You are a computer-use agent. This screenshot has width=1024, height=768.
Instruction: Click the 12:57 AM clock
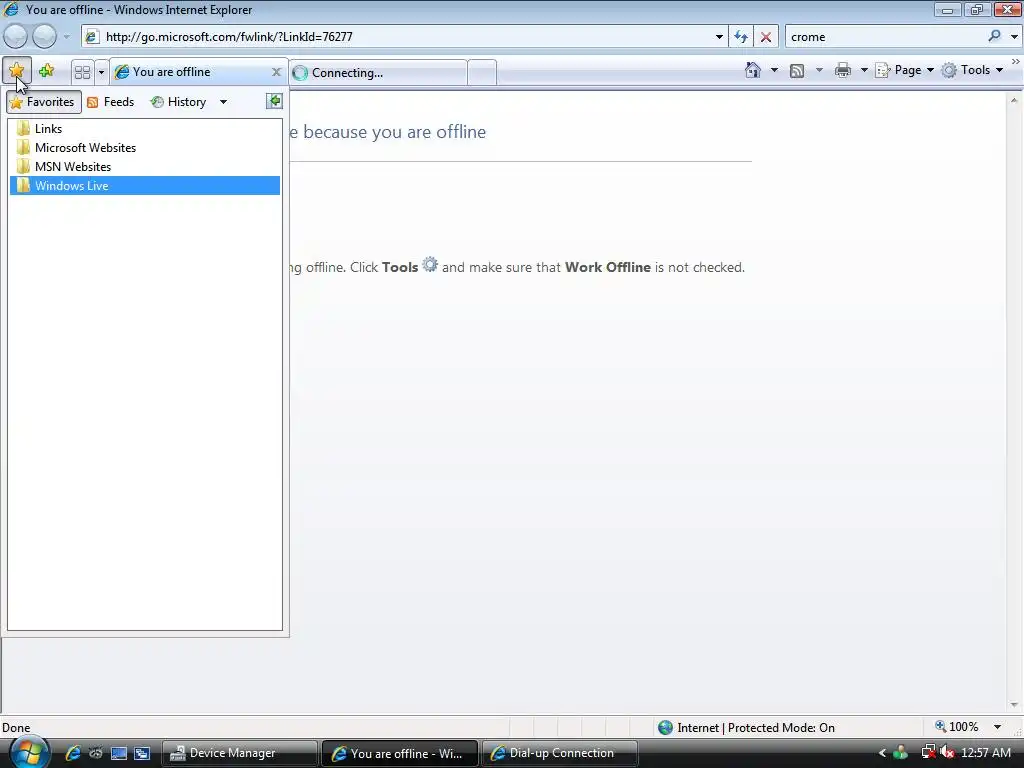(x=986, y=753)
